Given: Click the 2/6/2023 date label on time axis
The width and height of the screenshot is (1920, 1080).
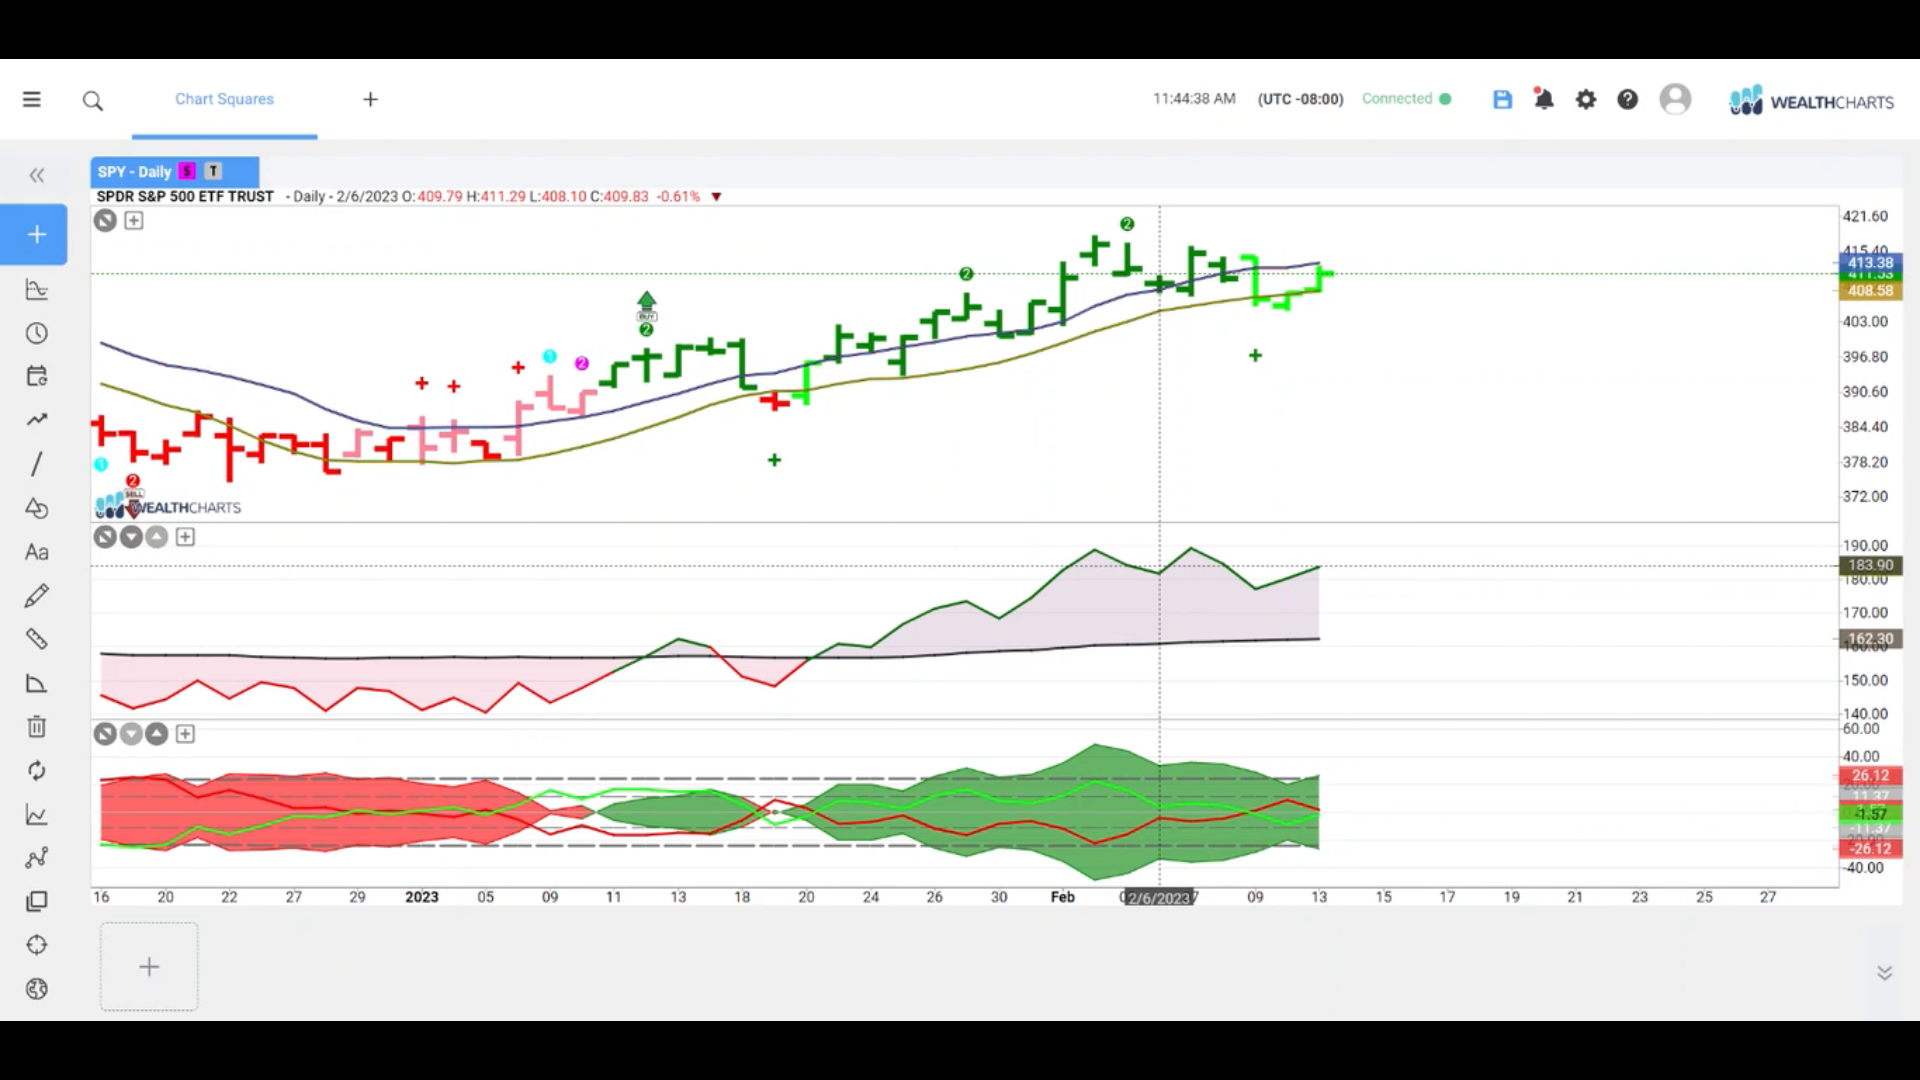Looking at the screenshot, I should [x=1159, y=898].
